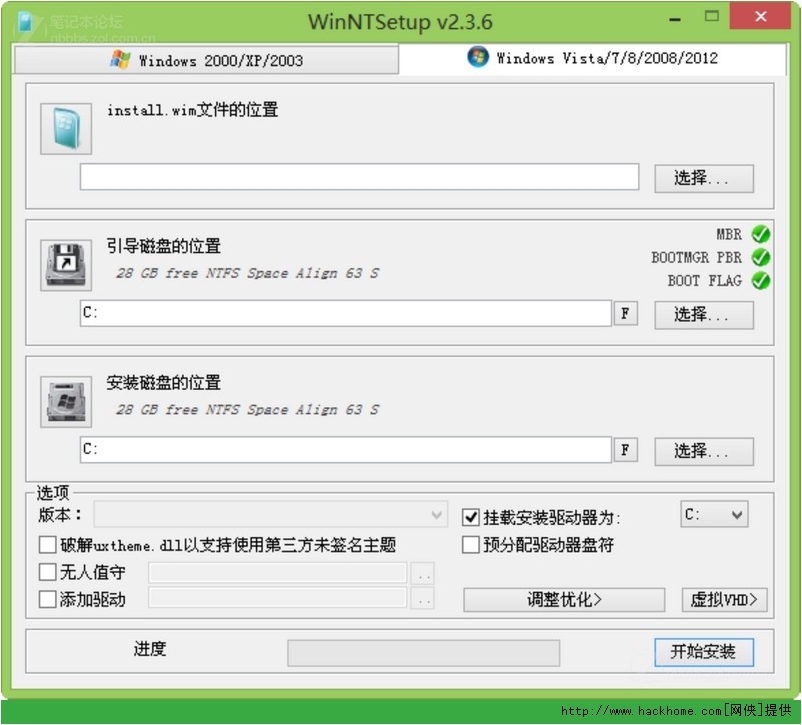Click the 安装磁盘的位置 heading
Screen dimensions: 802x725
(164, 383)
